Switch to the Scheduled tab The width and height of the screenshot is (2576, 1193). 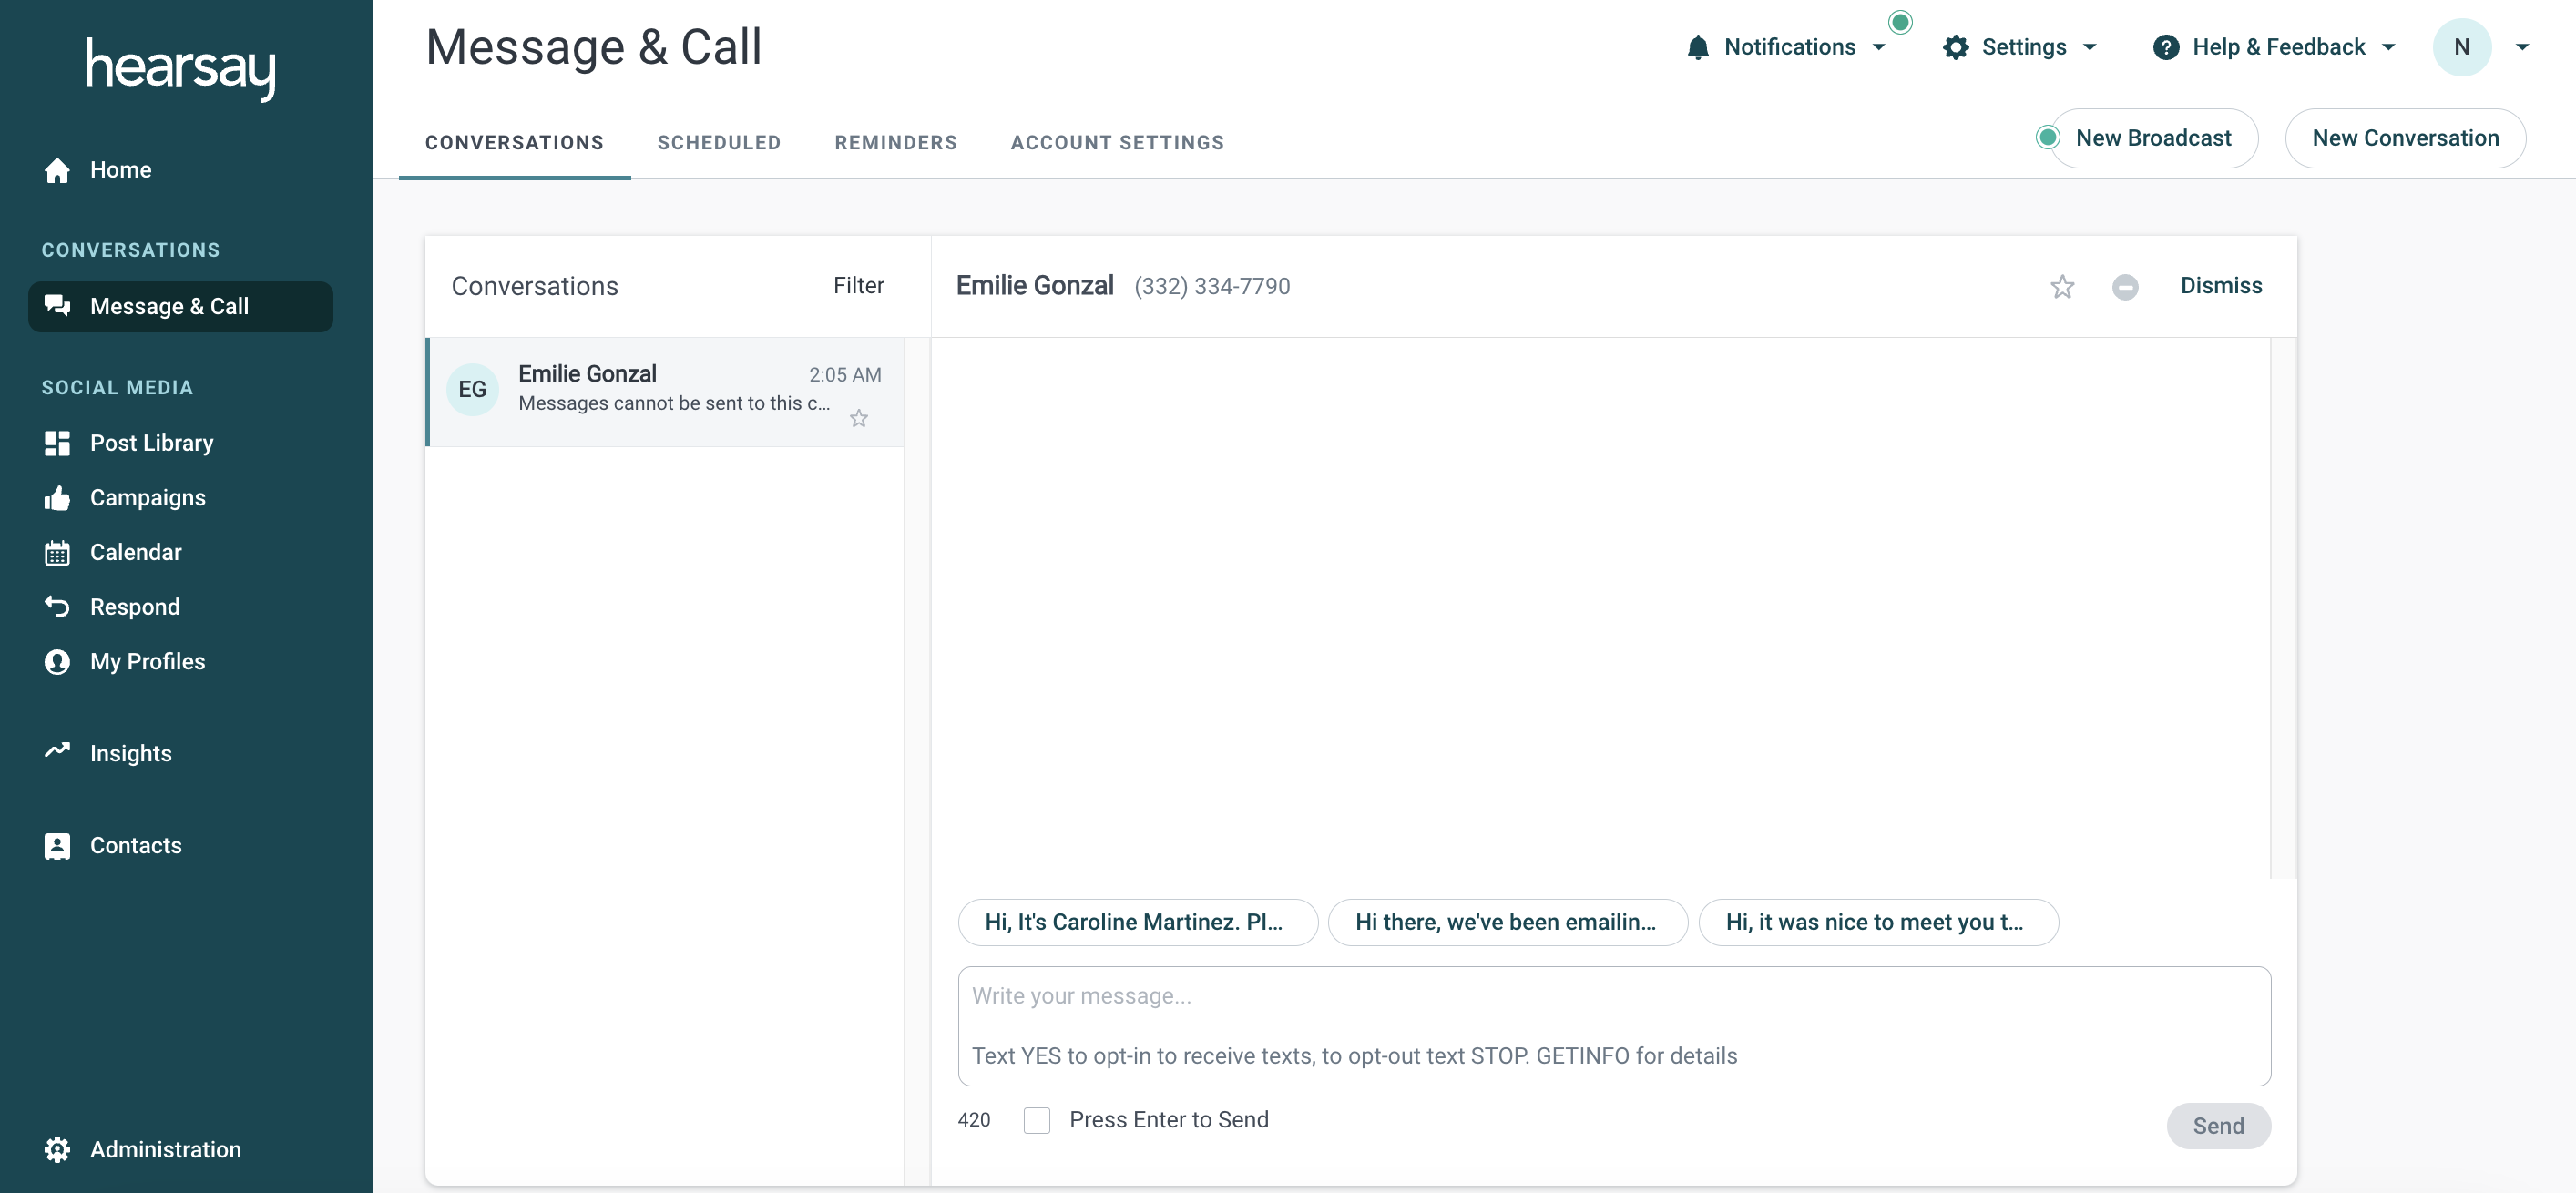718,142
